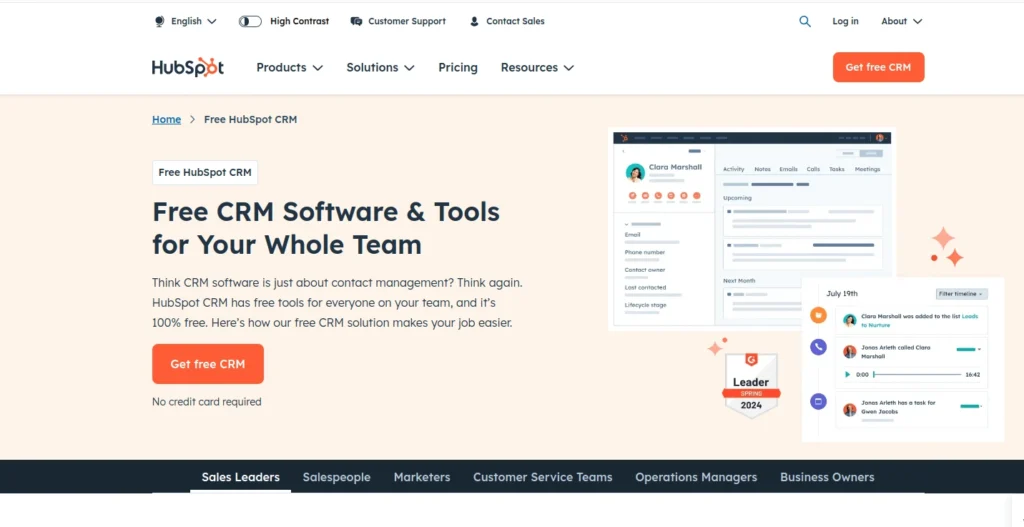Expand the About dropdown
The width and height of the screenshot is (1024, 527).
point(901,21)
